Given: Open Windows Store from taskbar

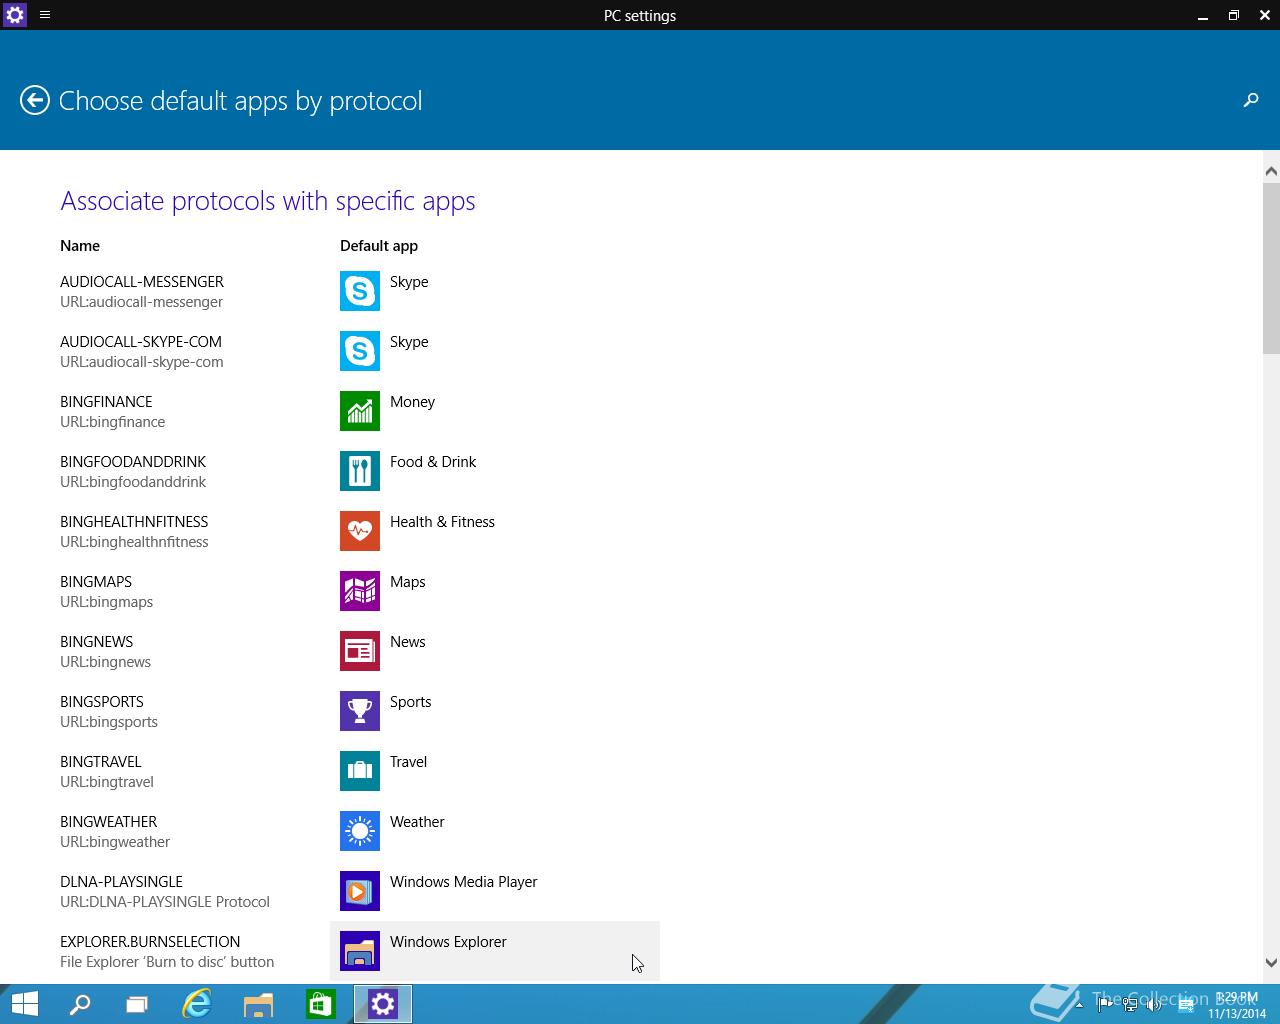Looking at the screenshot, I should [x=320, y=1004].
